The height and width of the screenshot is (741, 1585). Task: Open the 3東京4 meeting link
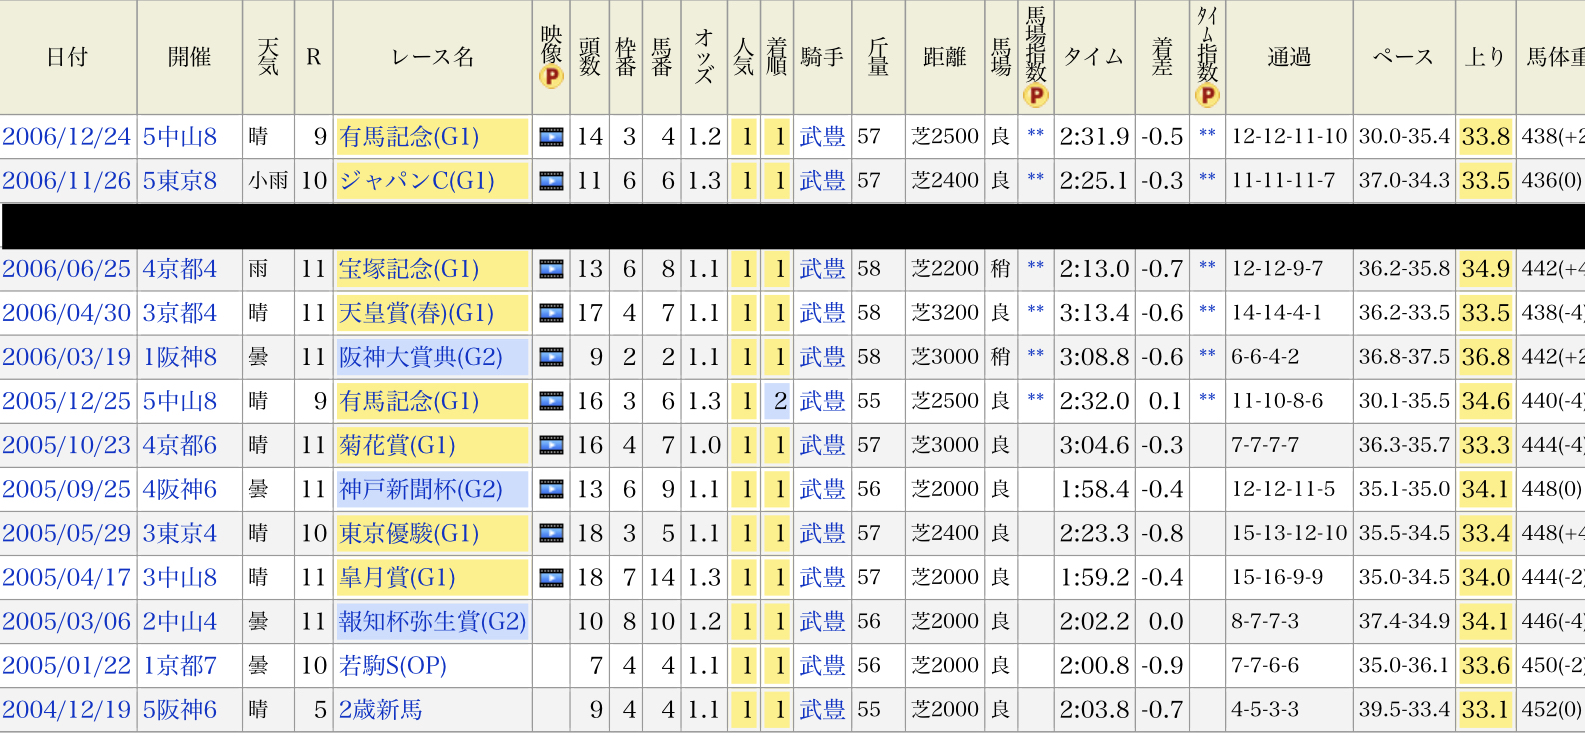pyautogui.click(x=180, y=533)
